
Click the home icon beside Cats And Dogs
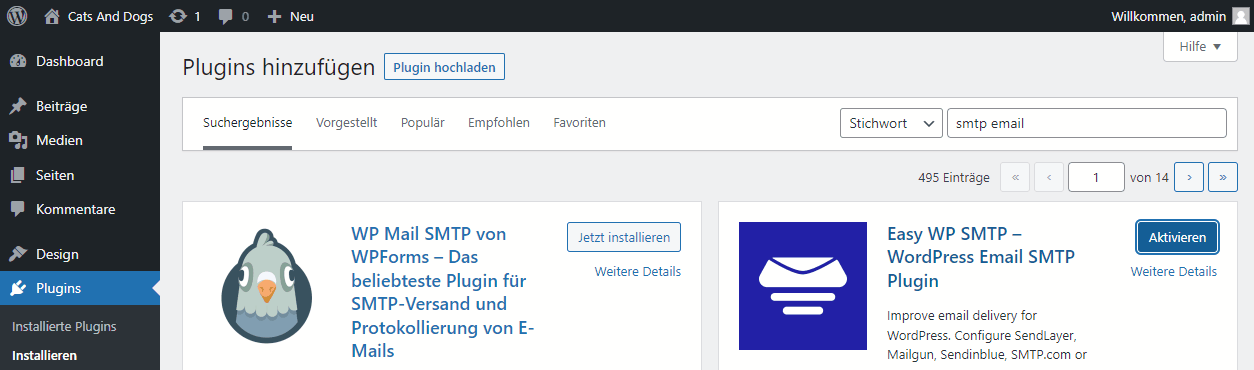click(x=52, y=16)
